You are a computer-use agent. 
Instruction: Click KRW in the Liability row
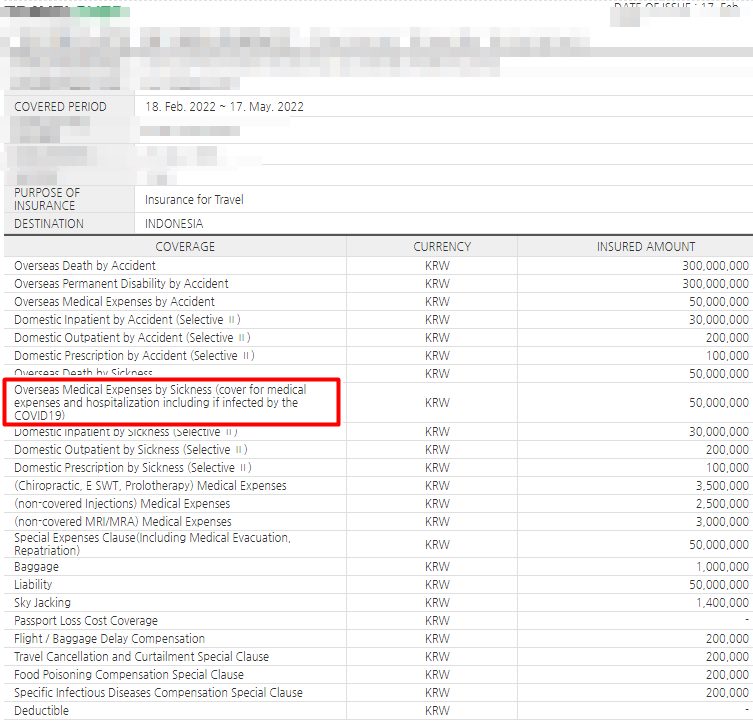click(x=437, y=585)
